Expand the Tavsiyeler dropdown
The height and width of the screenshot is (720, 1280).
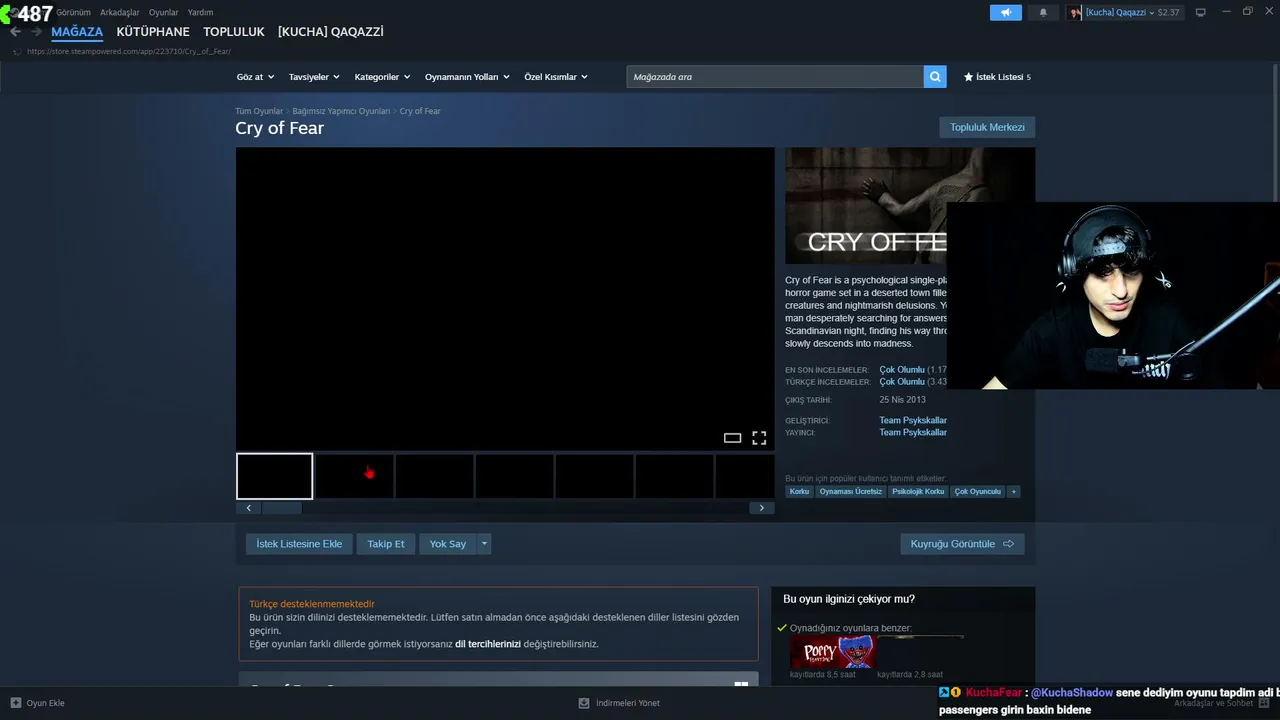[x=314, y=77]
